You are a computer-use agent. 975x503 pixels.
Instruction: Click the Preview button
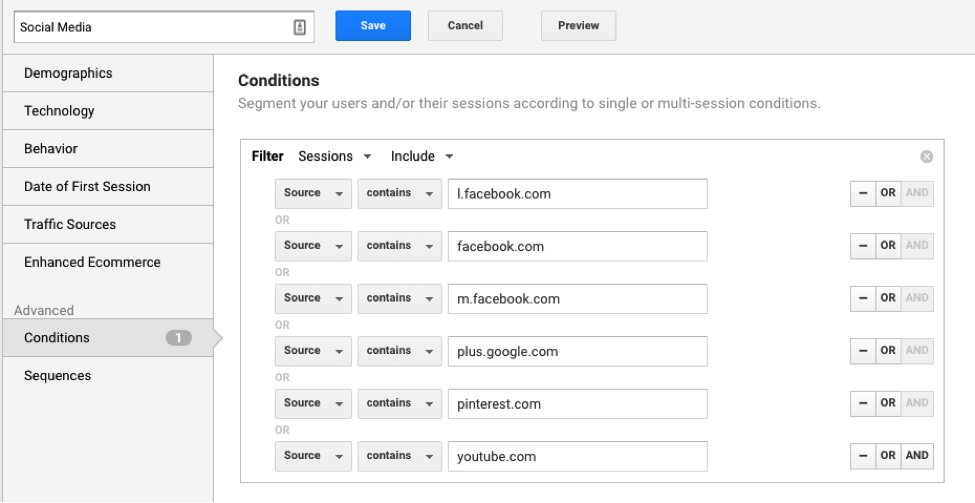(578, 25)
